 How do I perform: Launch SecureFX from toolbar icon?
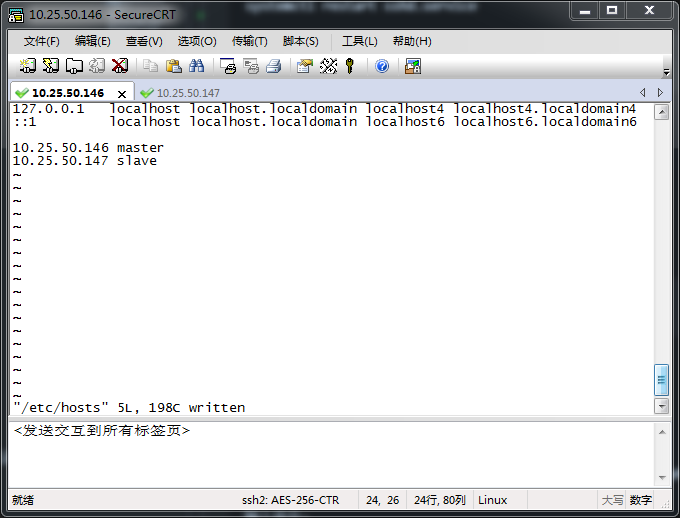(412, 66)
